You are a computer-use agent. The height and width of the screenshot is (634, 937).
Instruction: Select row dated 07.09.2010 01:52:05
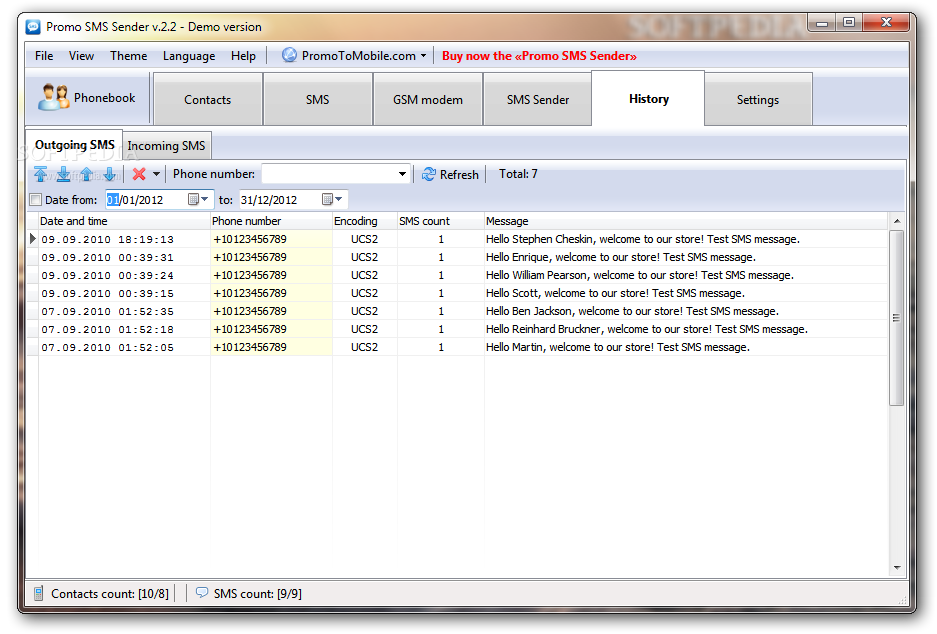pyautogui.click(x=457, y=347)
